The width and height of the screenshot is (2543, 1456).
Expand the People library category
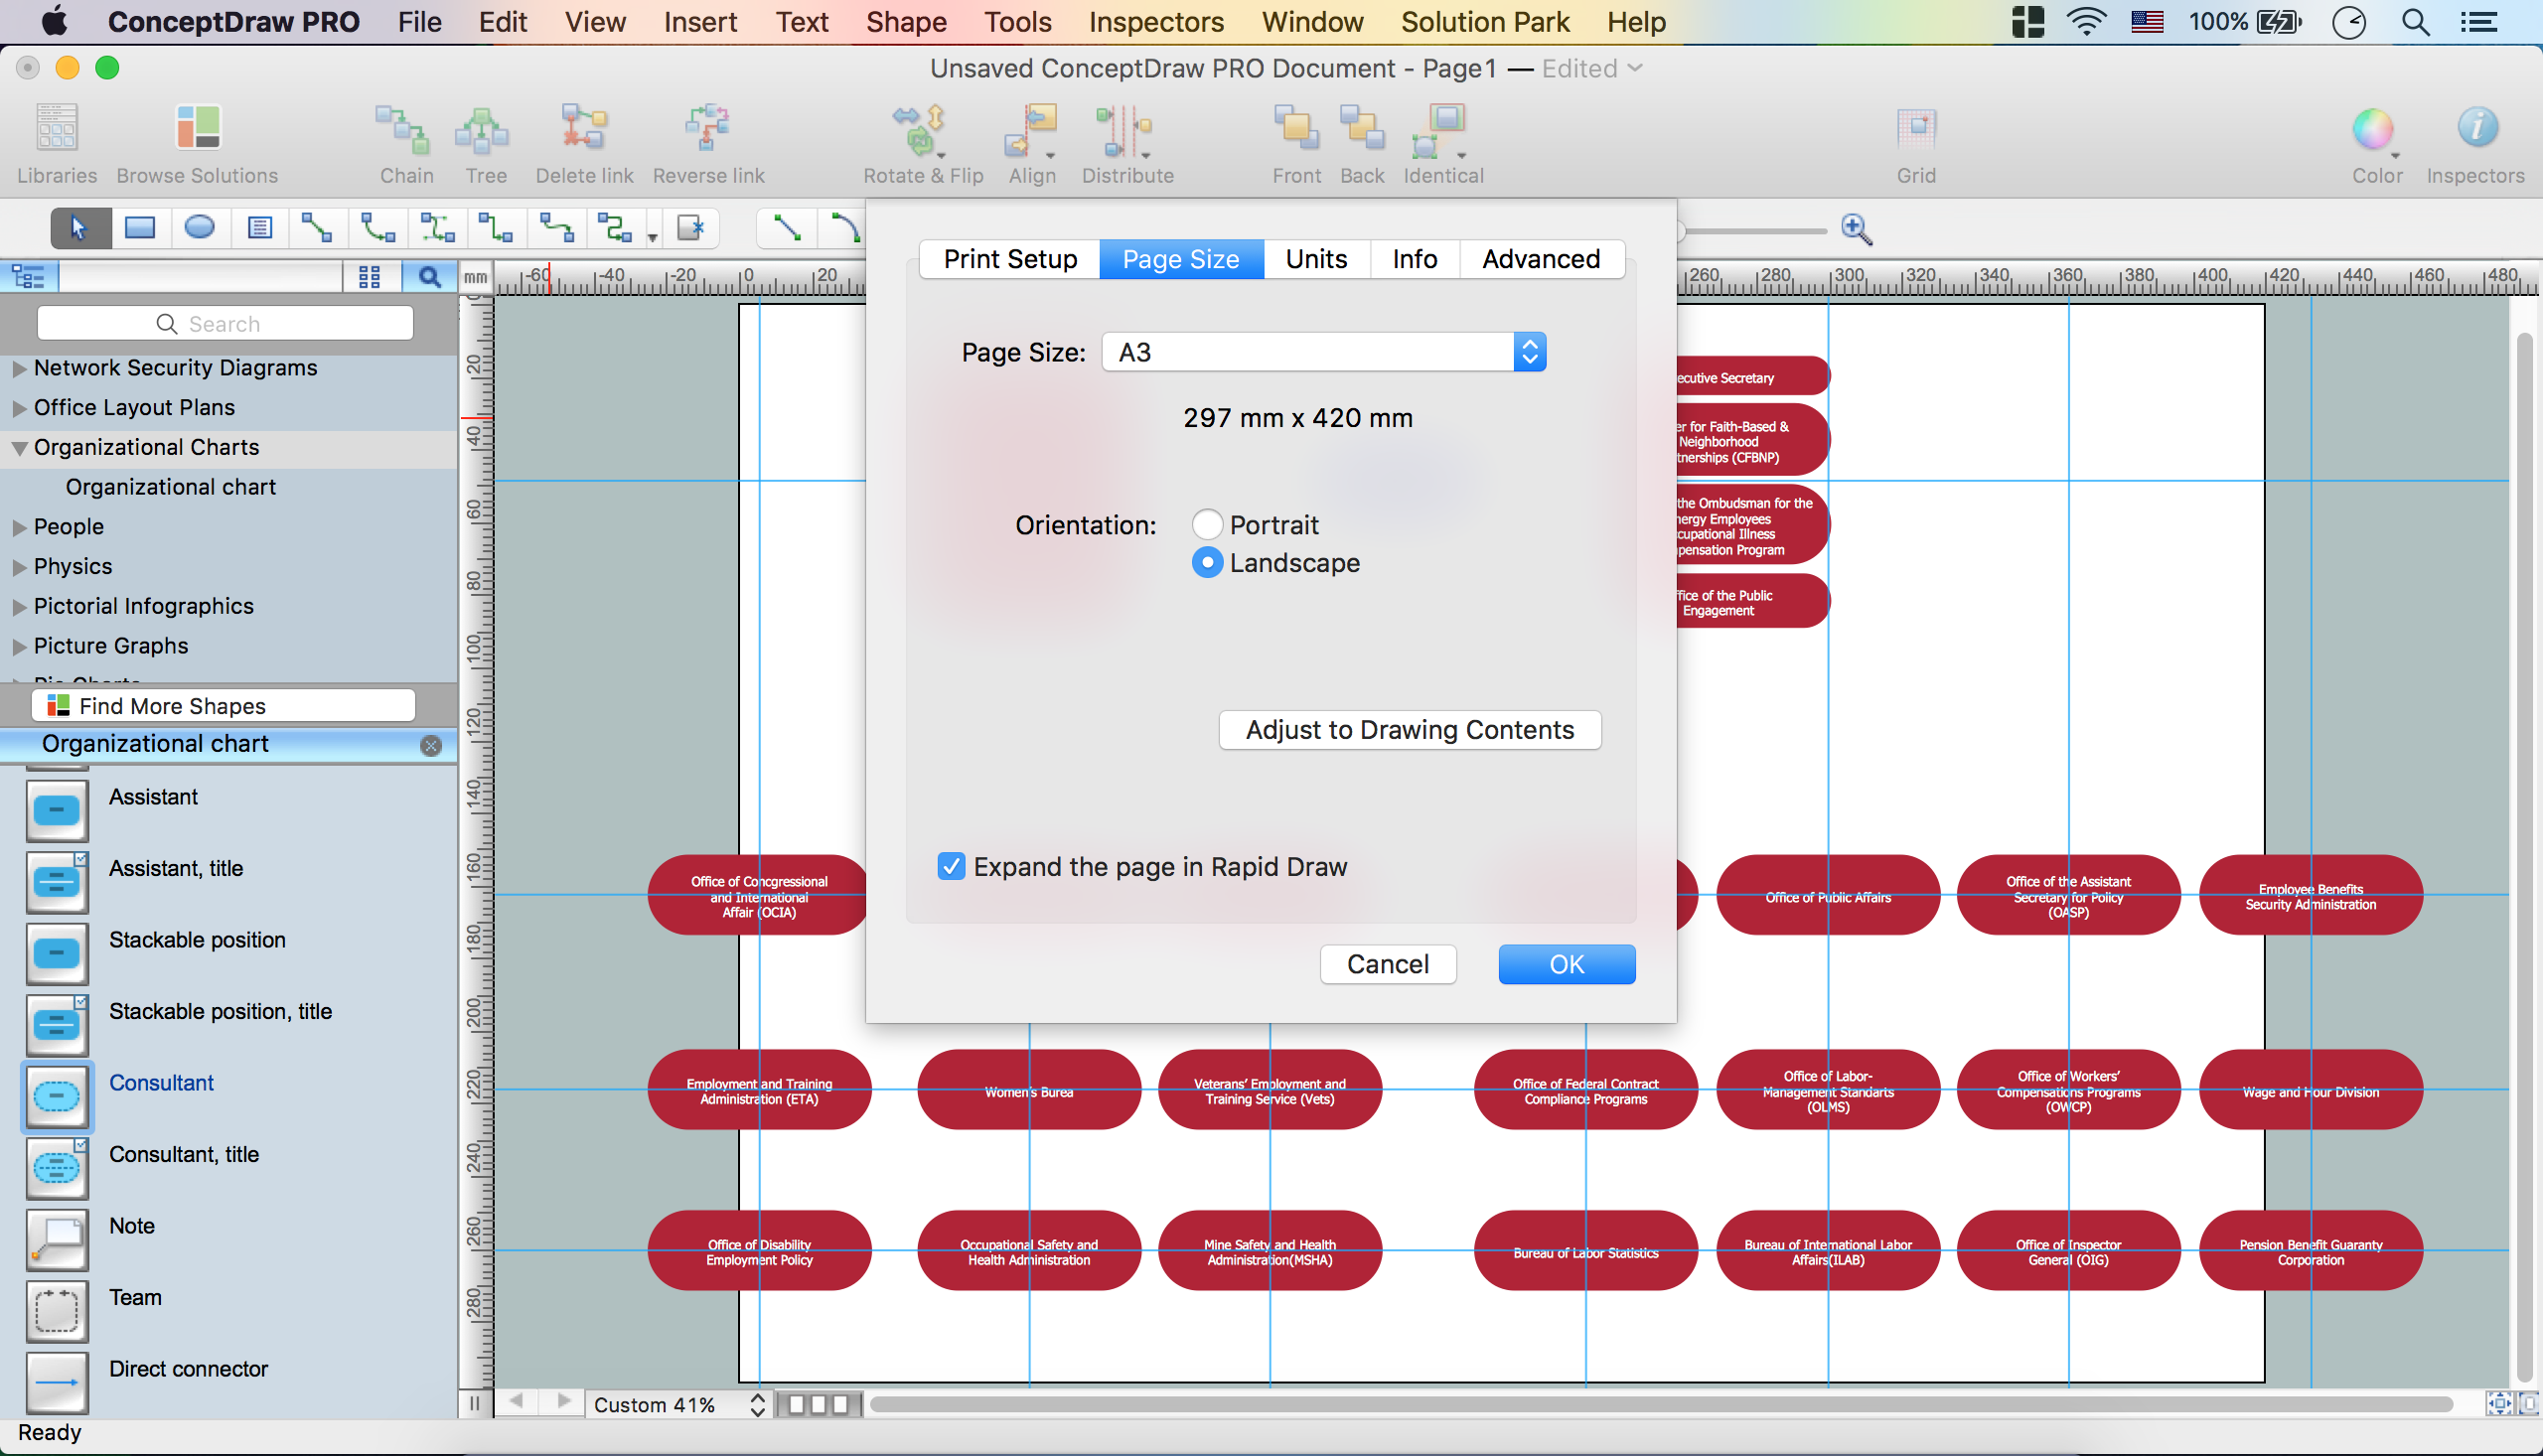coord(19,527)
